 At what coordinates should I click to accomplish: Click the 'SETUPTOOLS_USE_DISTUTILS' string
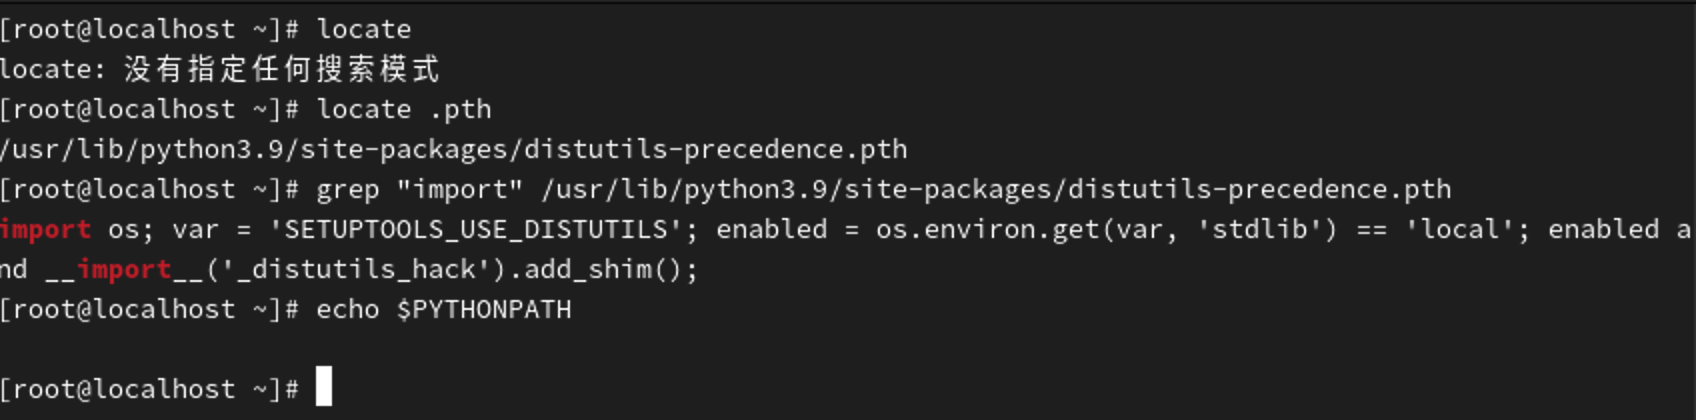tap(475, 229)
